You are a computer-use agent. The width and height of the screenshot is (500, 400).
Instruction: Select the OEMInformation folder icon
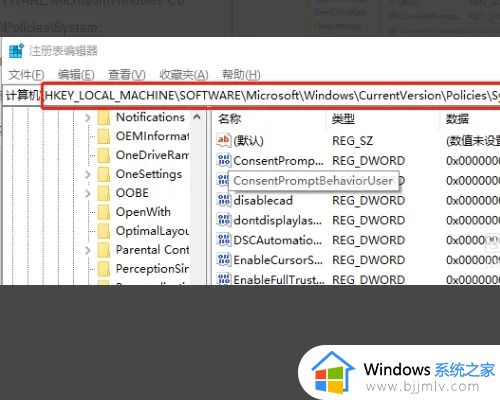pos(104,136)
